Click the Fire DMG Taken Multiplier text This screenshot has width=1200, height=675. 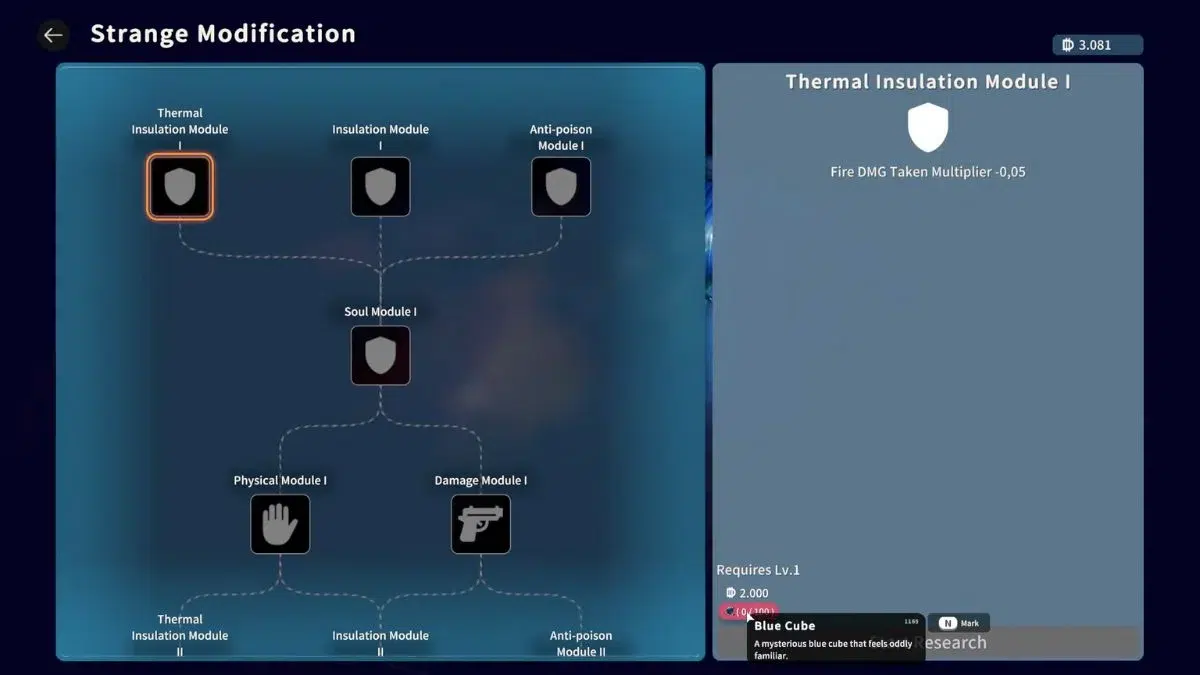[927, 172]
